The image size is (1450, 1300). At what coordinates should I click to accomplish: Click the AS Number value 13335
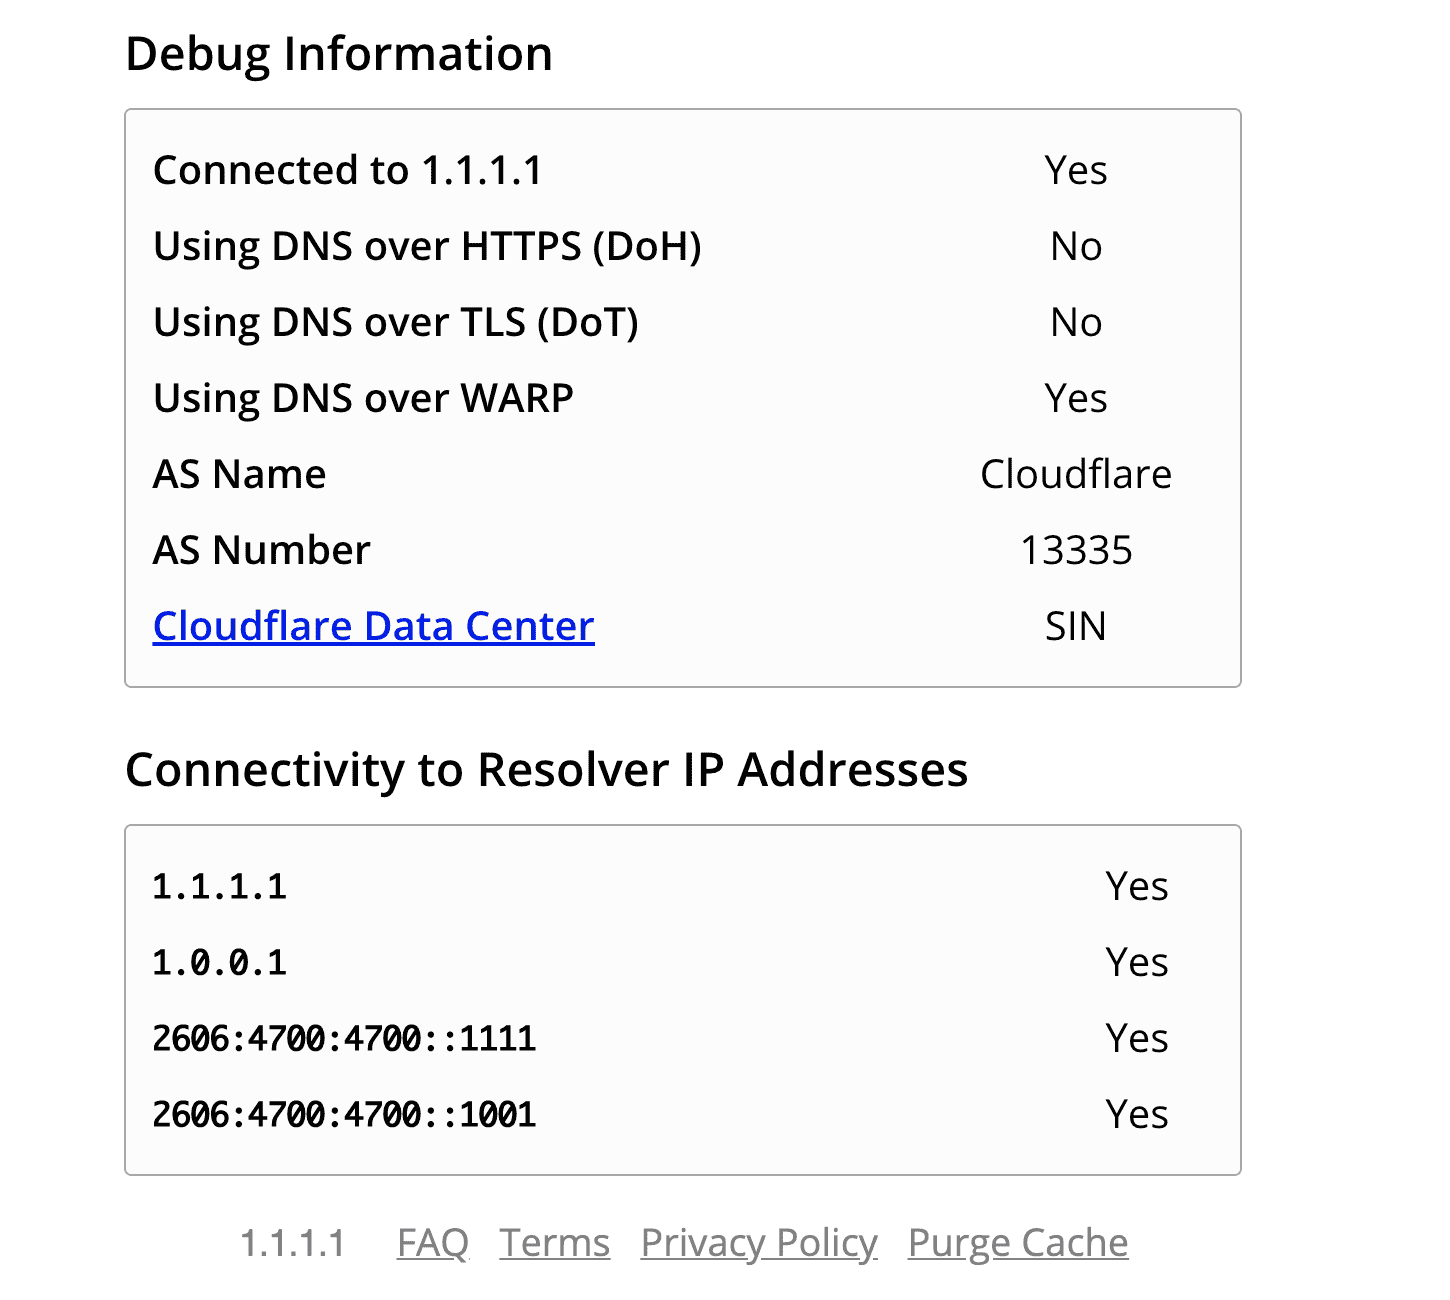(x=1076, y=550)
